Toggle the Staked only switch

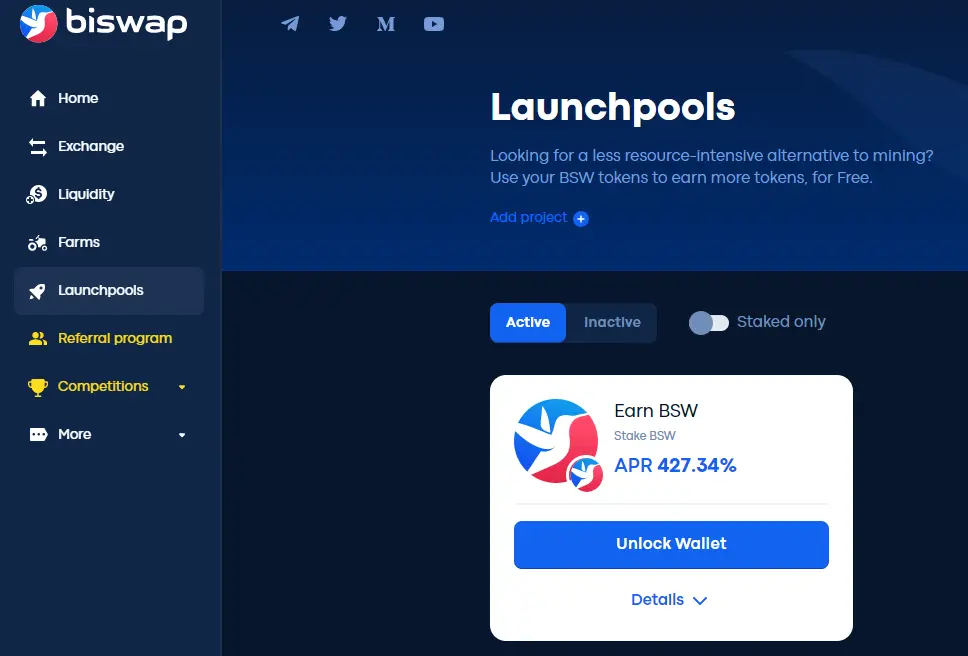(709, 322)
